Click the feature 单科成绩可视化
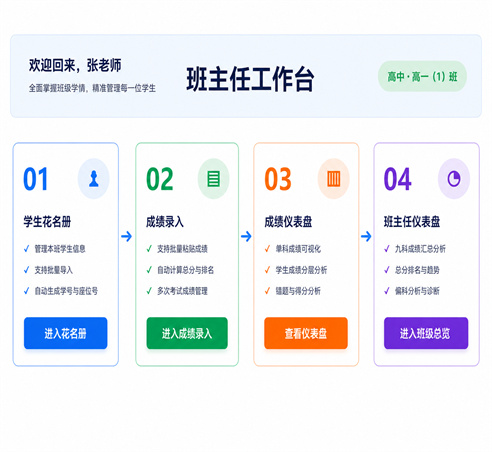 [x=298, y=249]
